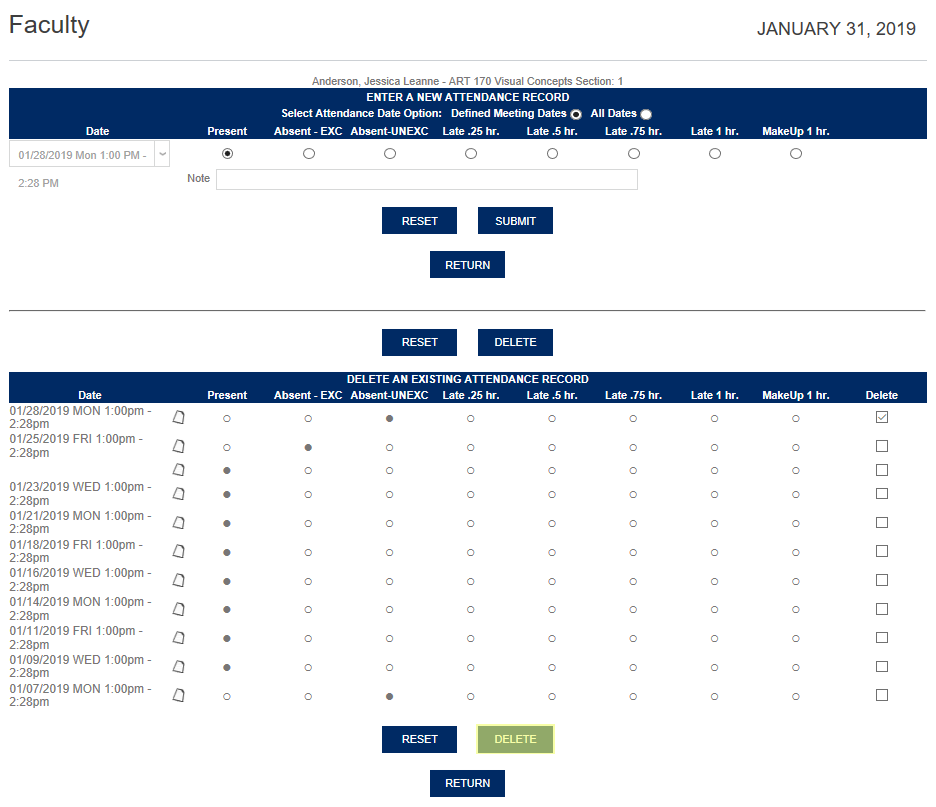Viewport: 936px width, 807px height.
Task: Click RESET beside the SUBMIT button
Action: pyautogui.click(x=420, y=221)
